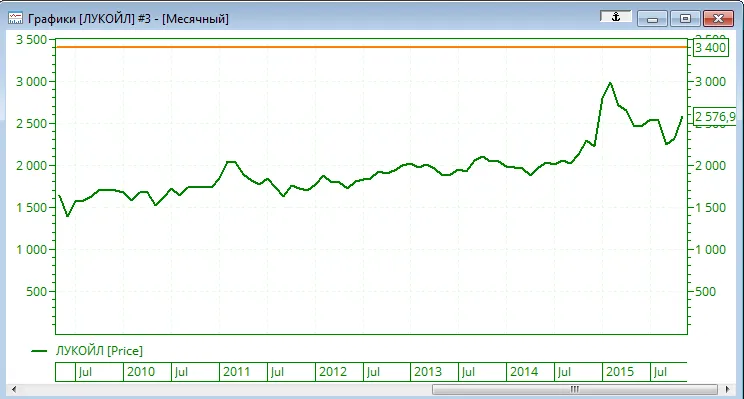This screenshot has width=744, height=399.
Task: Click the 3 500 left axis label
Action: 32,39
